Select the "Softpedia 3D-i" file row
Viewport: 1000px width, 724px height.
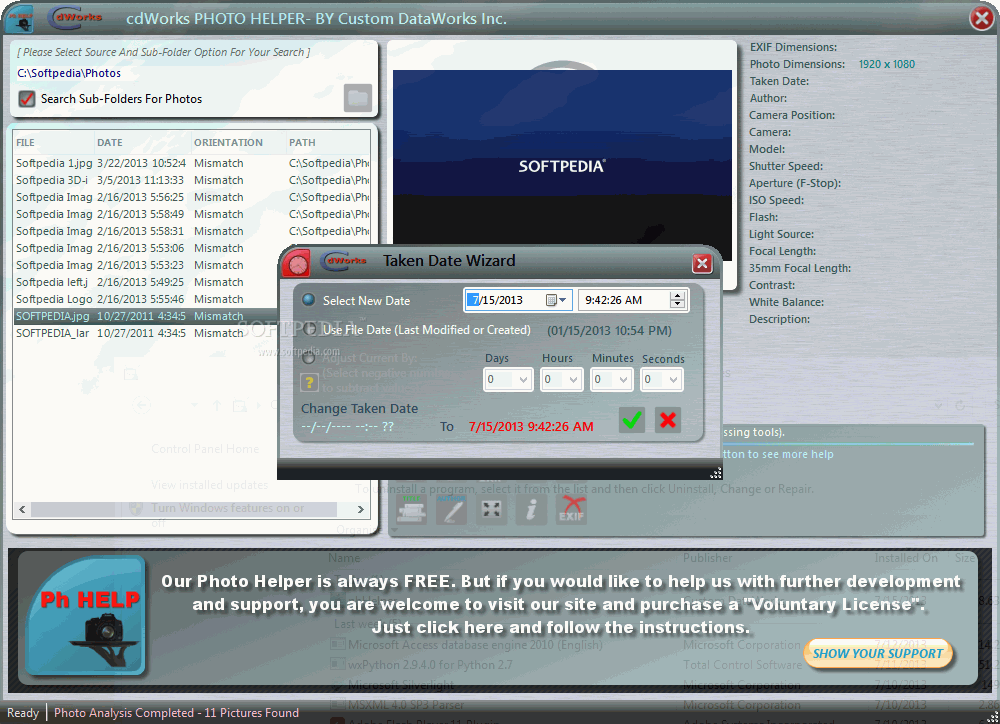(x=191, y=181)
